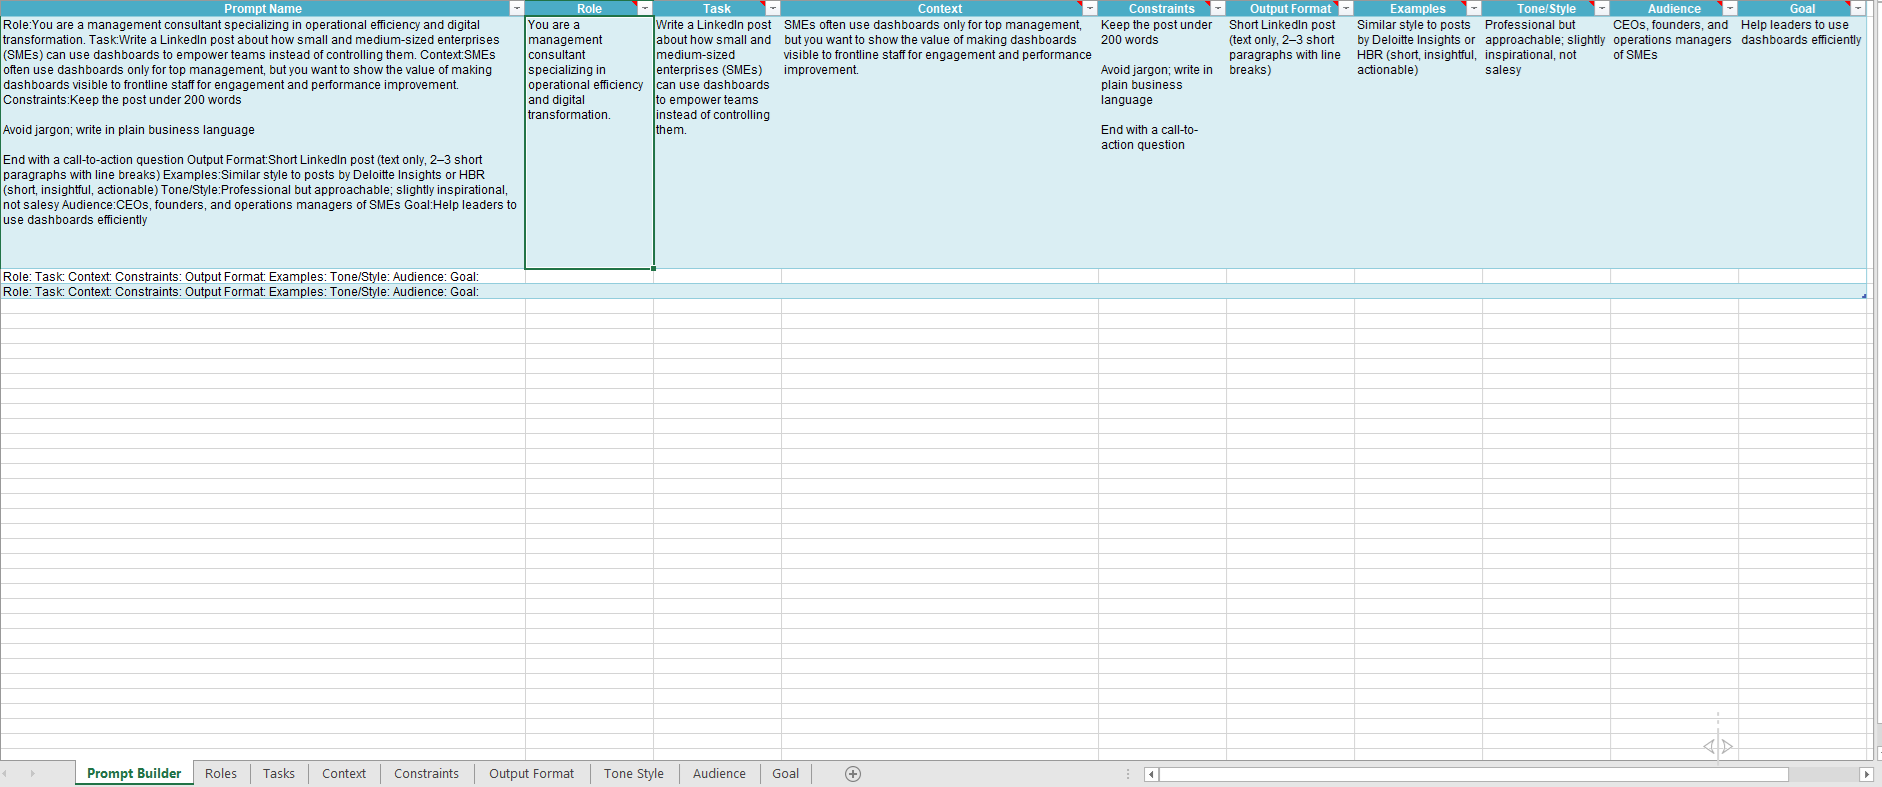This screenshot has height=787, width=1882.
Task: Select the combined prompt cell starting 'Role:You are a management'
Action: [x=262, y=142]
